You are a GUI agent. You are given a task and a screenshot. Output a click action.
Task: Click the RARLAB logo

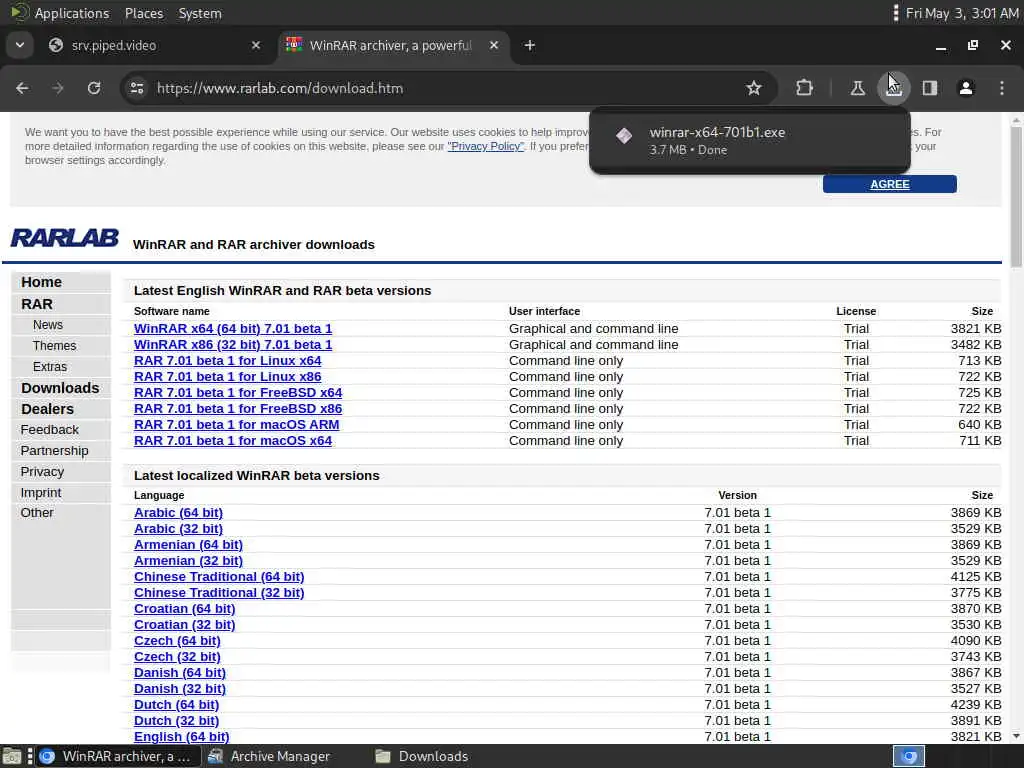point(65,238)
